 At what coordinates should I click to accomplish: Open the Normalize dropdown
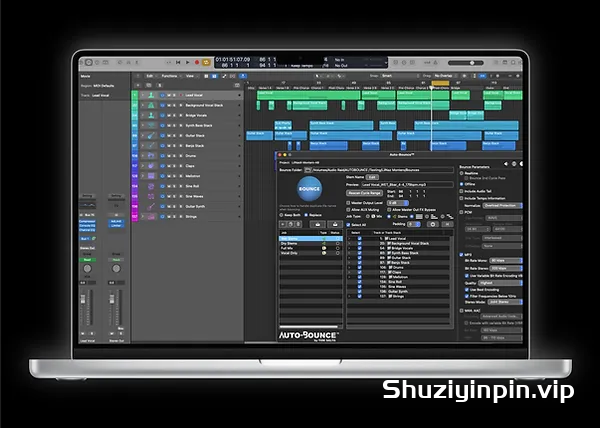coord(502,206)
